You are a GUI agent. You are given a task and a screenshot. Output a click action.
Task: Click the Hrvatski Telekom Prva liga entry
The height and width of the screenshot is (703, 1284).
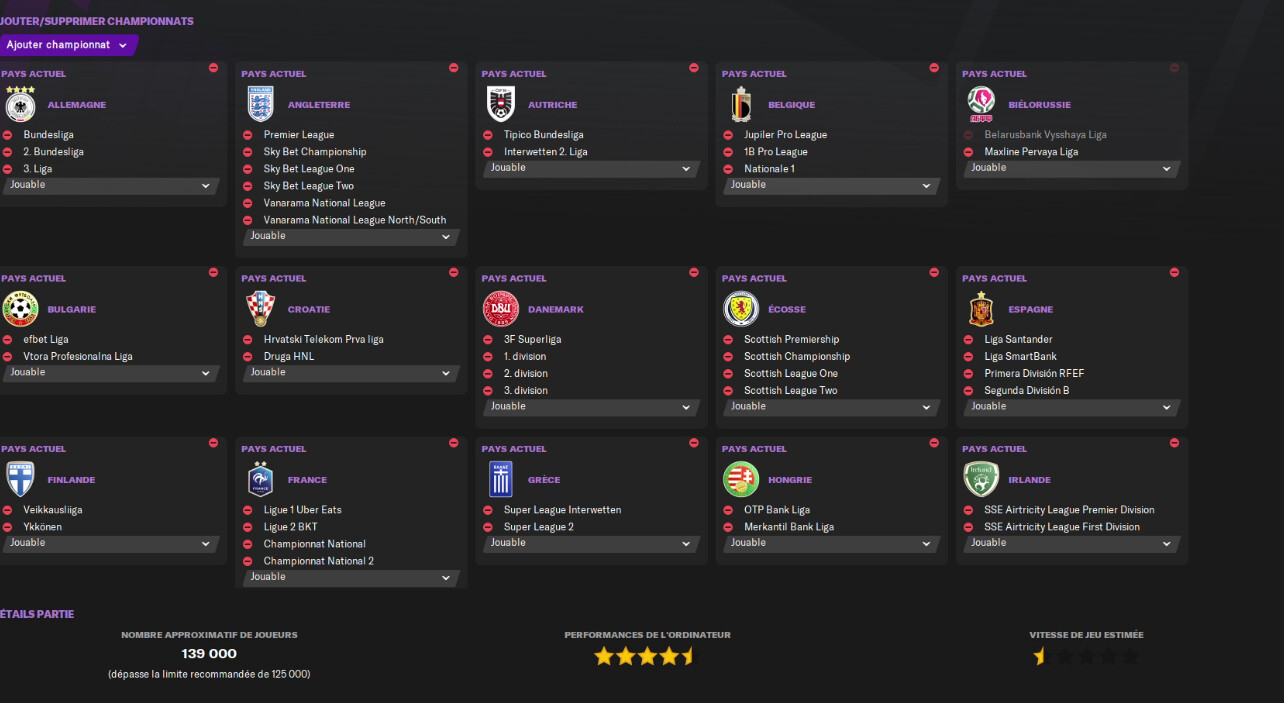[x=324, y=340]
